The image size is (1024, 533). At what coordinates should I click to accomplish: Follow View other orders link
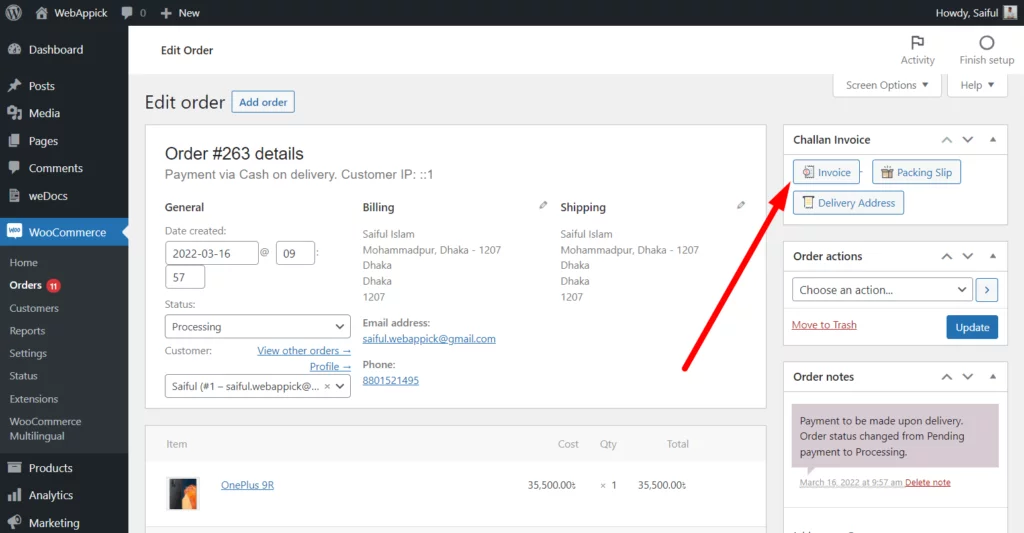point(304,351)
